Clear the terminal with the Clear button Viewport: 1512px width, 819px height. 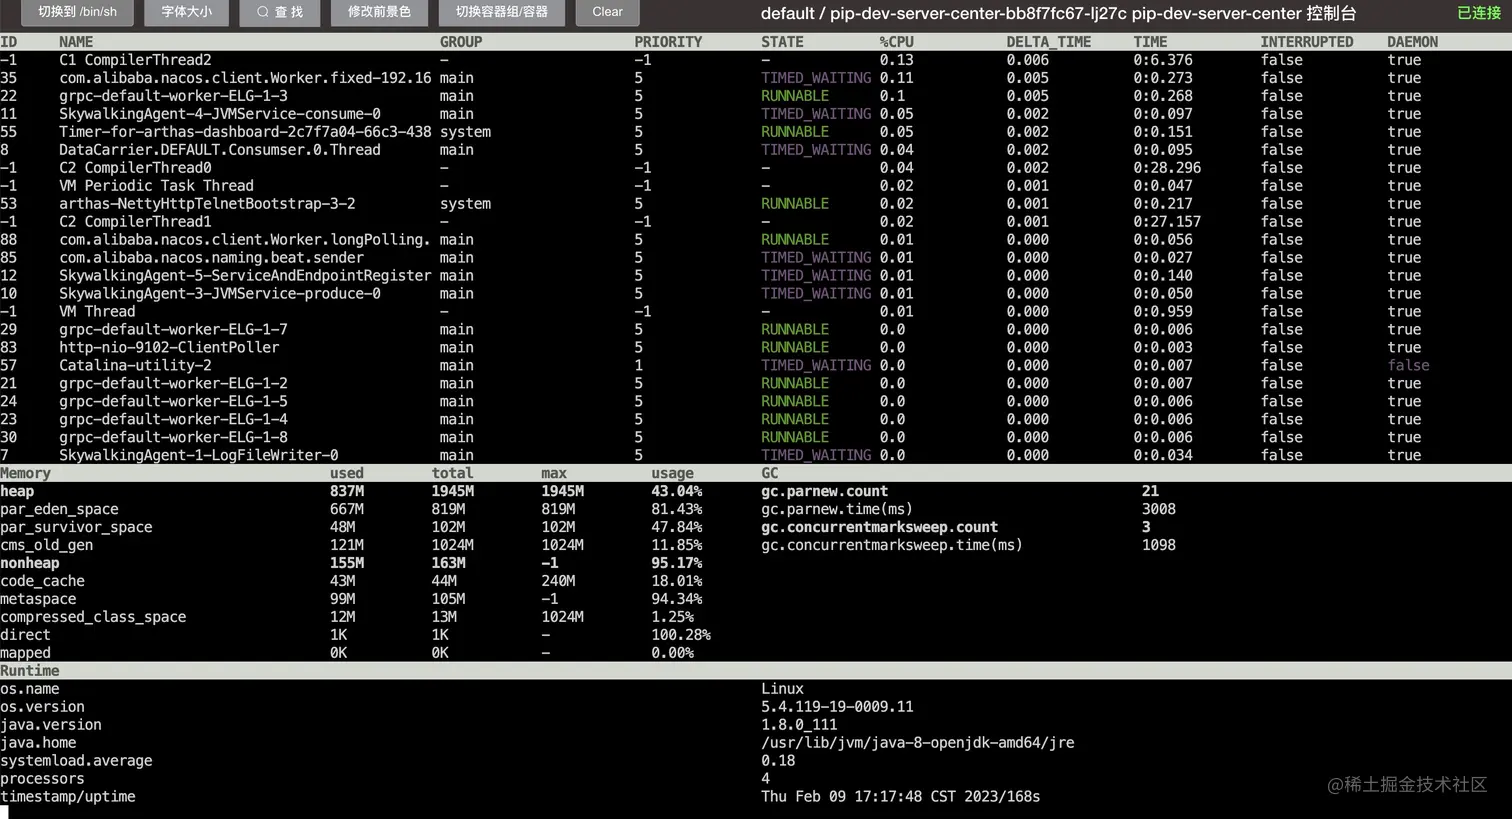pyautogui.click(x=607, y=12)
